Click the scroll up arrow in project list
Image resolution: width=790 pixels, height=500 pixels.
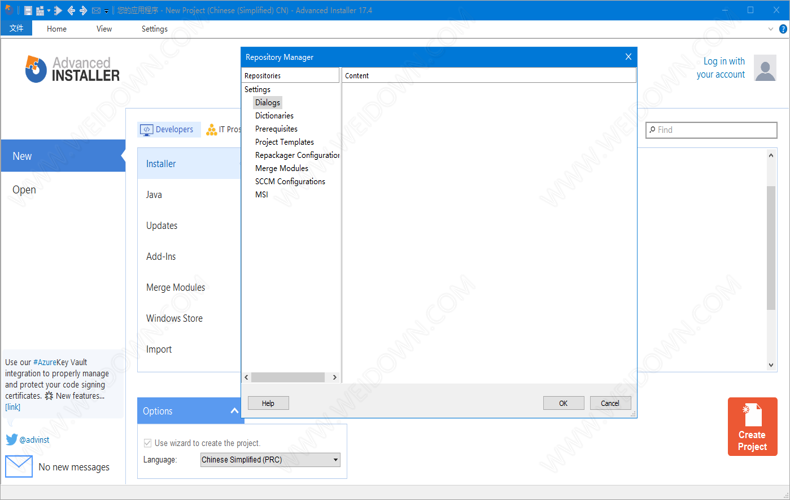771,155
